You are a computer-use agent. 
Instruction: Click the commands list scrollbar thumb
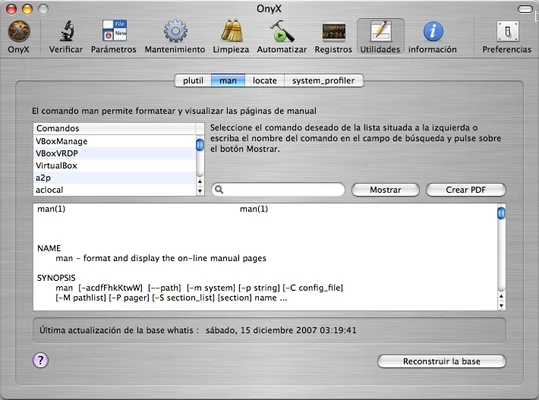(x=200, y=145)
